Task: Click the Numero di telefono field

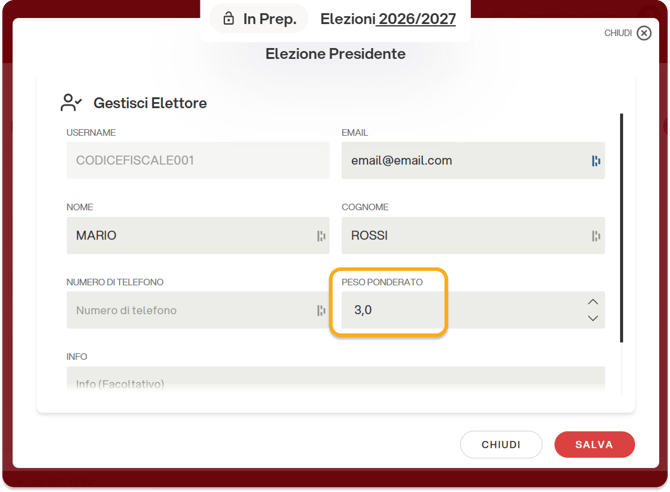Action: 198,310
